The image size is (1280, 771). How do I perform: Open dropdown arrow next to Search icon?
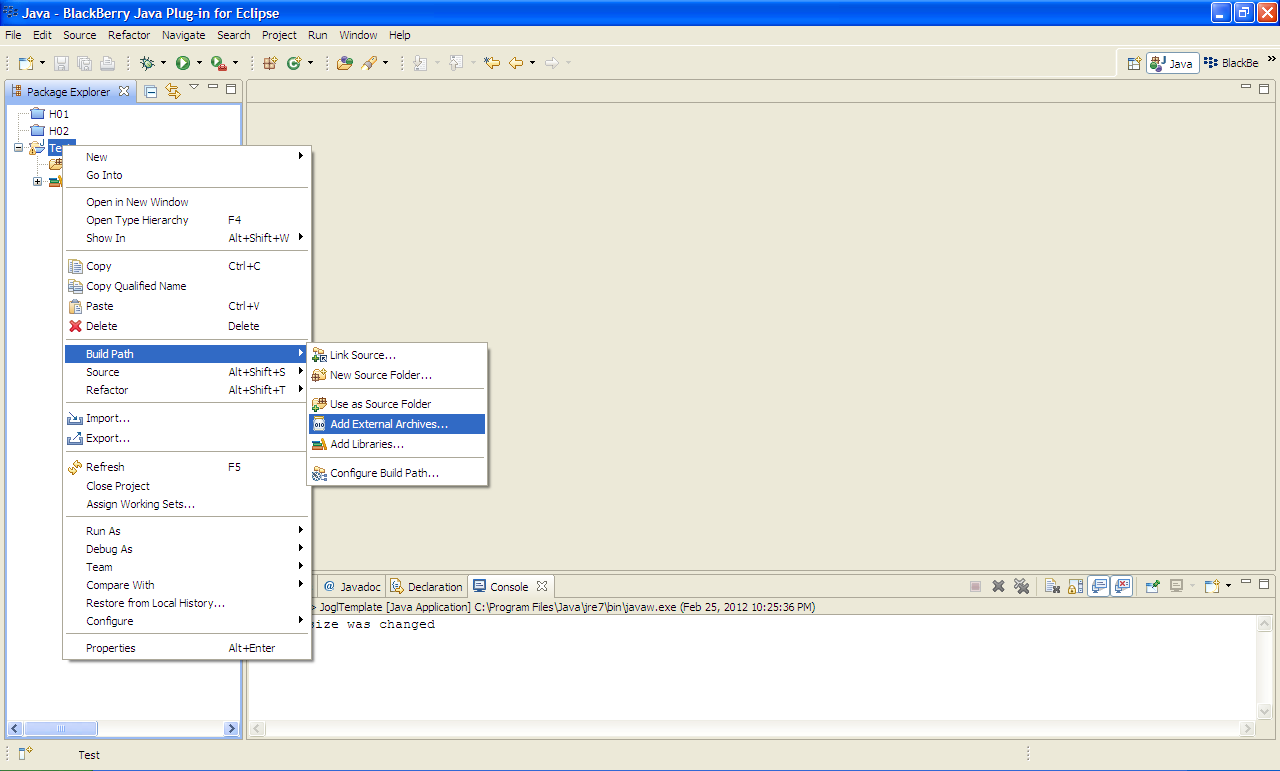385,63
